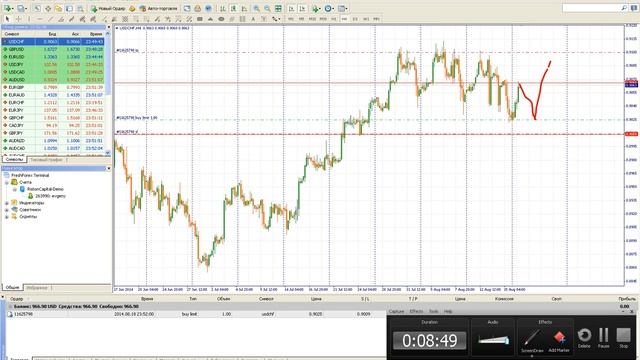
Task: Select USDCHF row in Market Watch
Action: [53, 42]
